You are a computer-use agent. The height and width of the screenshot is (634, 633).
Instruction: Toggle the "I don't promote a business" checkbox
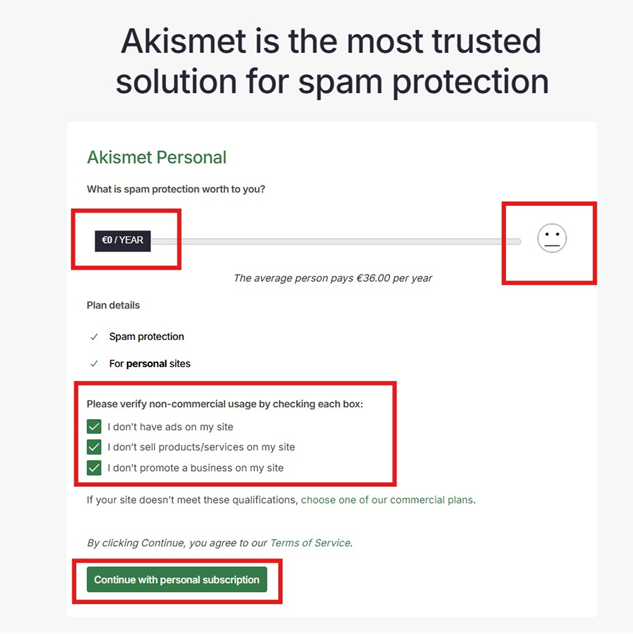94,468
